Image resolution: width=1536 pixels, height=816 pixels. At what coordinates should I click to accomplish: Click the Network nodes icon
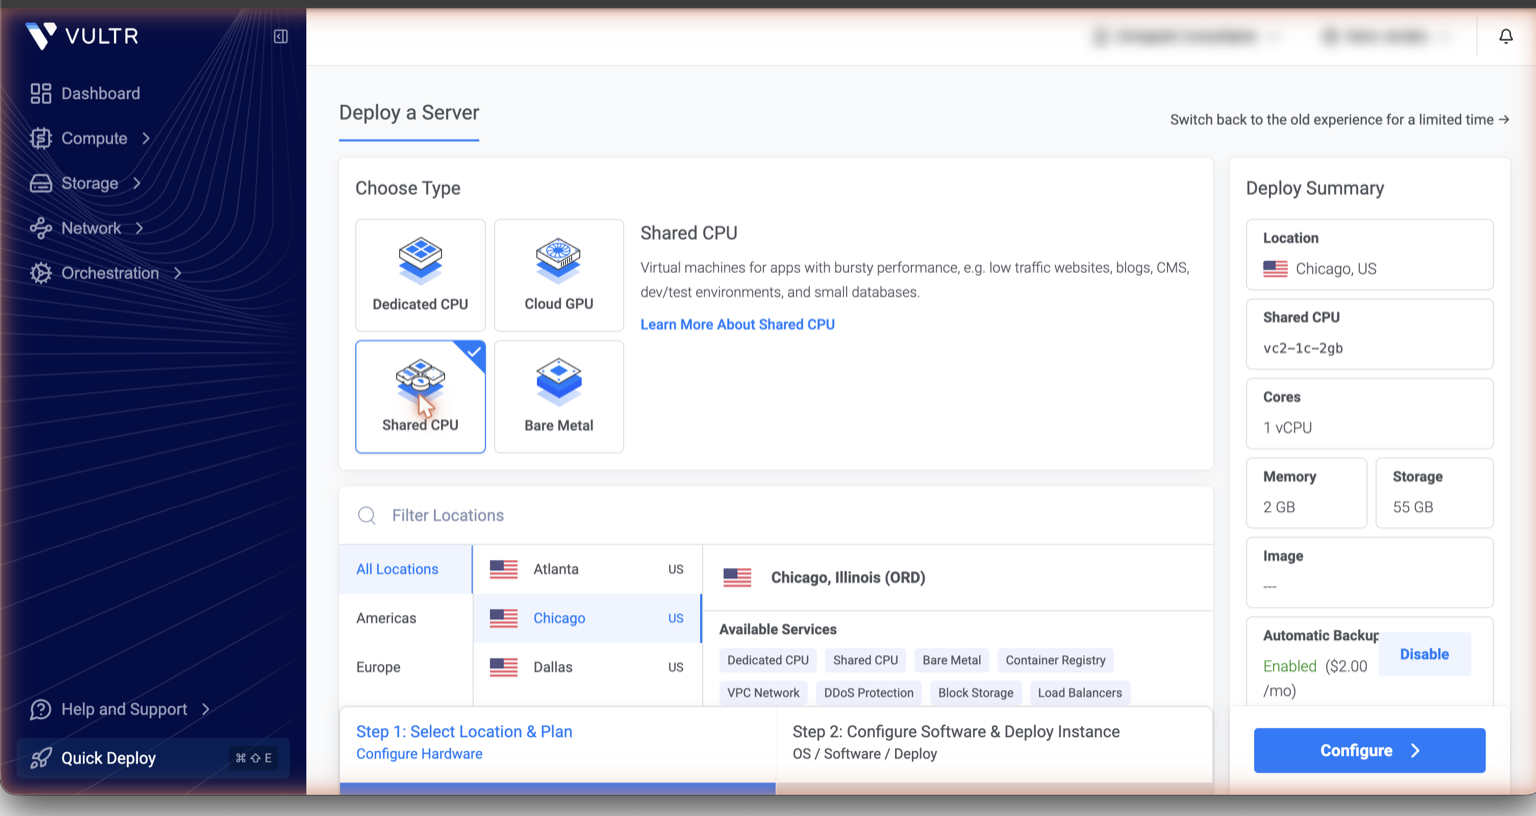[41, 228]
